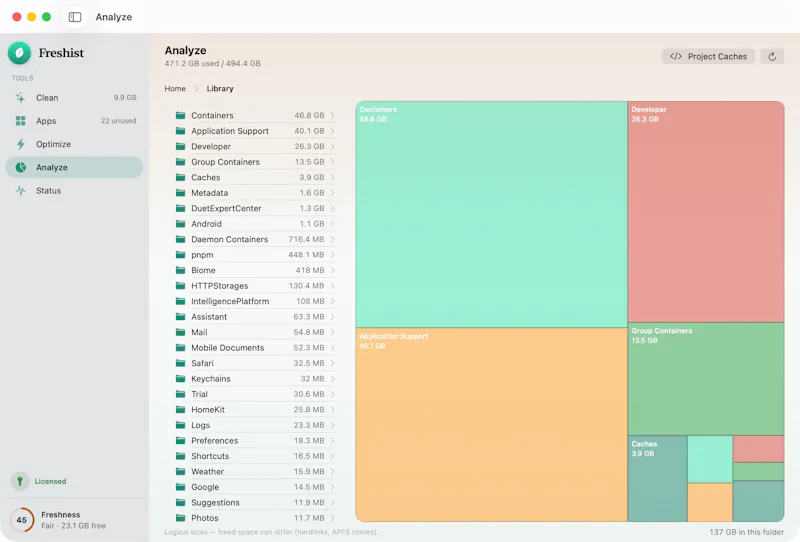The image size is (800, 542).
Task: Click the Photos folder icon
Action: click(180, 518)
